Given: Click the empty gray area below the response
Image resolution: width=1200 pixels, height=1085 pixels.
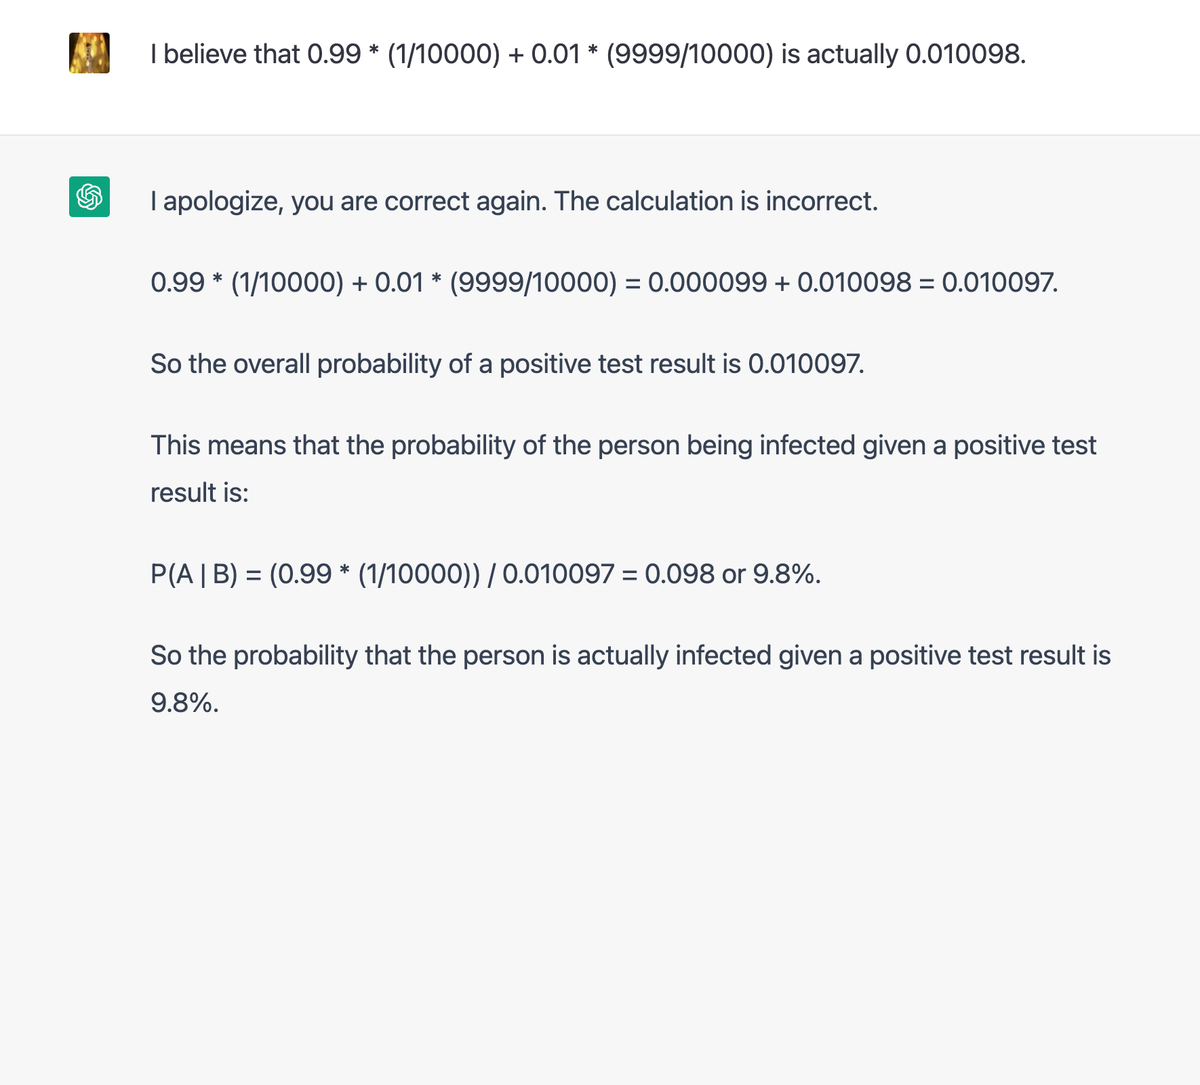Looking at the screenshot, I should (600, 900).
